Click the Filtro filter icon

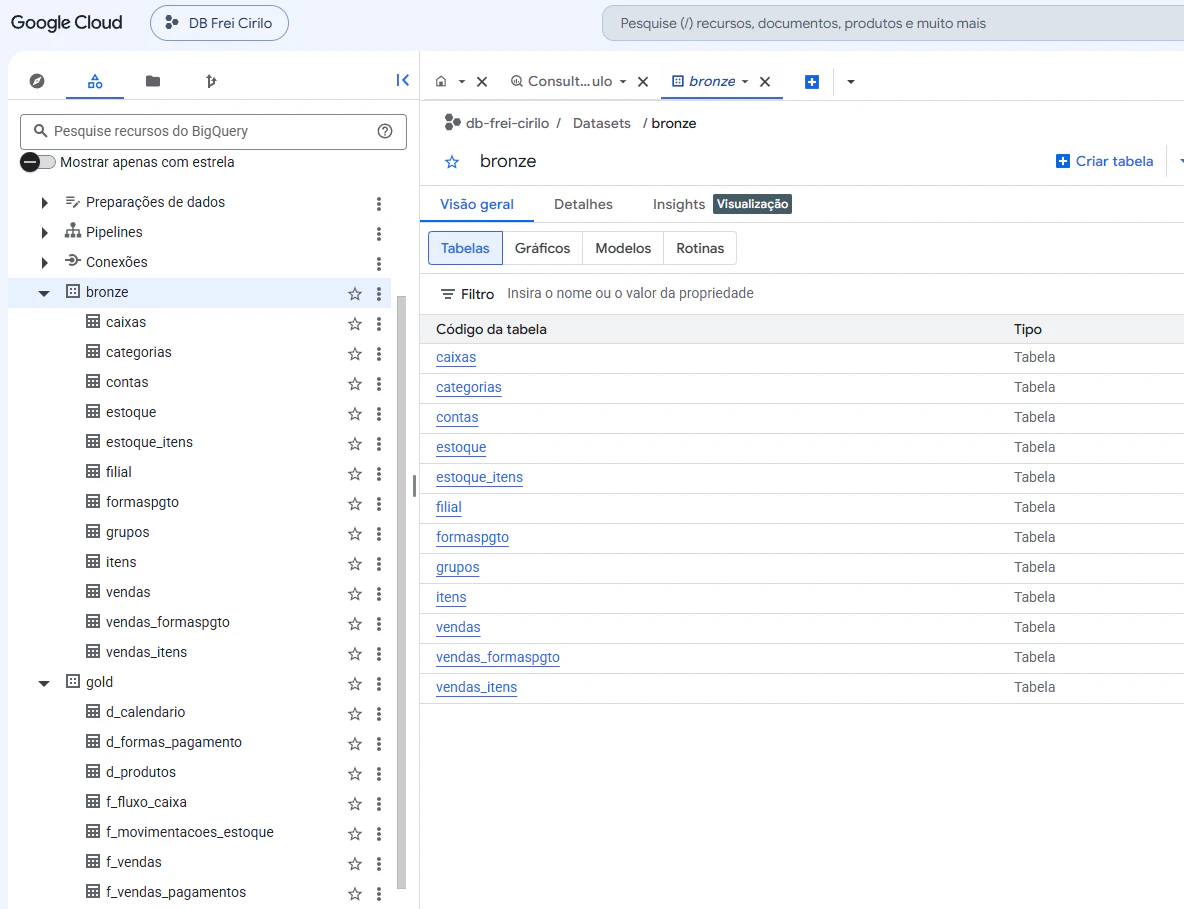(x=448, y=294)
